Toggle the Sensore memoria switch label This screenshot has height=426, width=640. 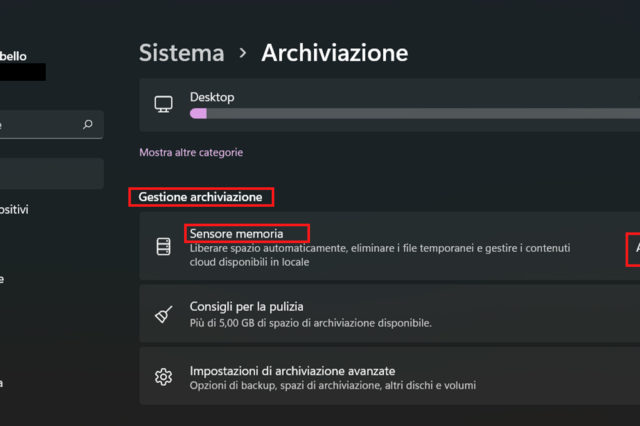(634, 247)
